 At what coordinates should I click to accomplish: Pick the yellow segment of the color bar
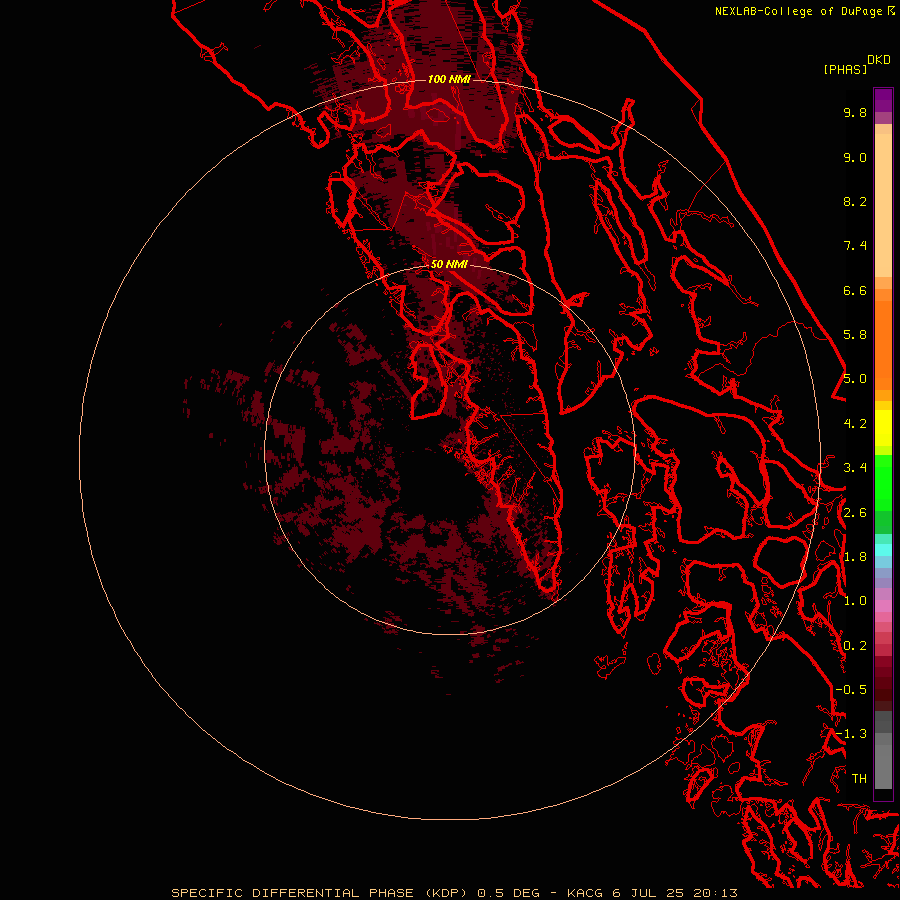883,428
